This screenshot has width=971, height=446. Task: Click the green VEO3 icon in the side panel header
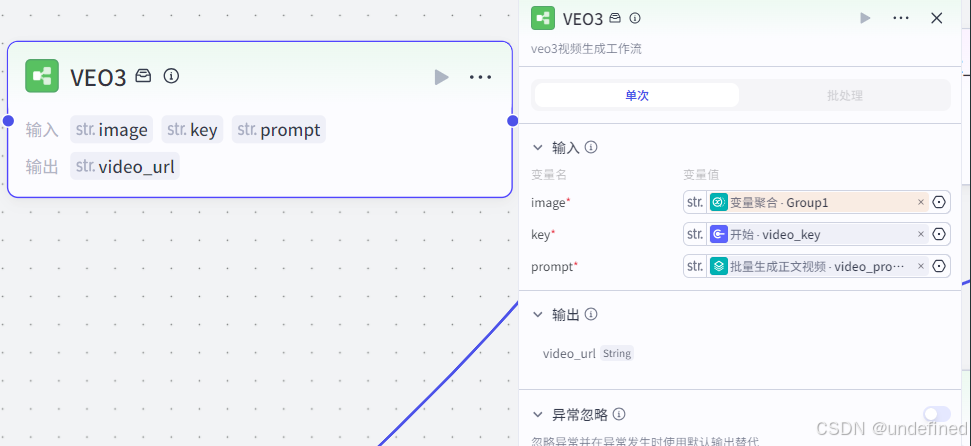click(543, 18)
